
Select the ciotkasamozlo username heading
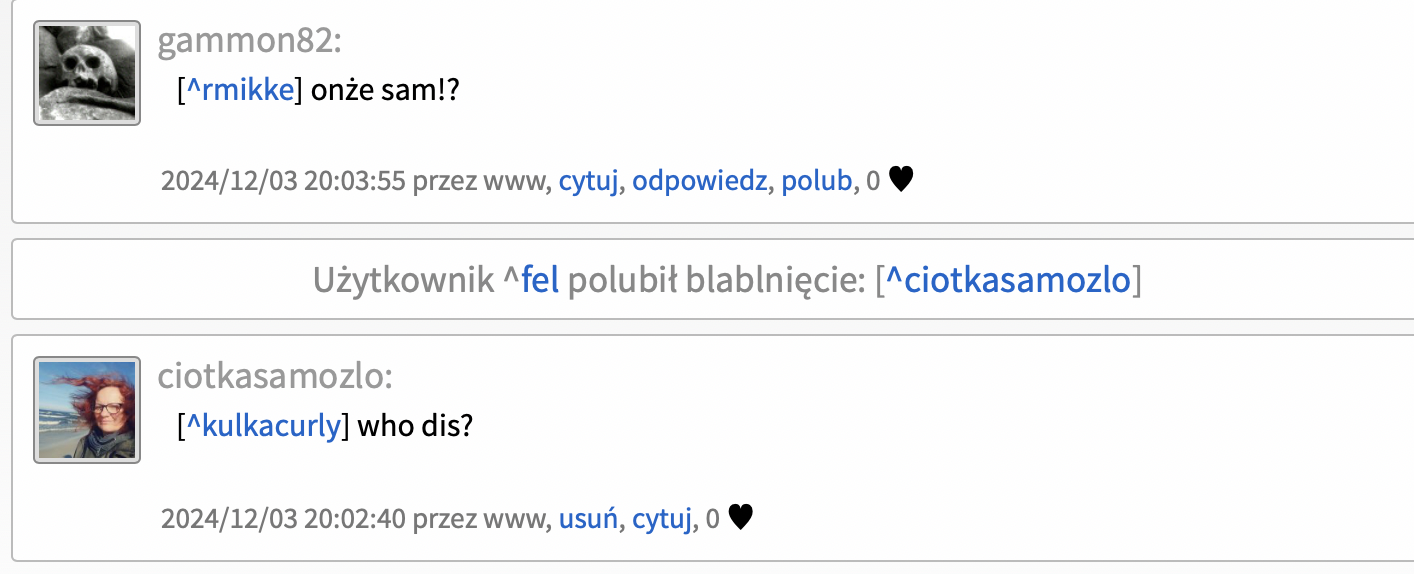coord(275,377)
